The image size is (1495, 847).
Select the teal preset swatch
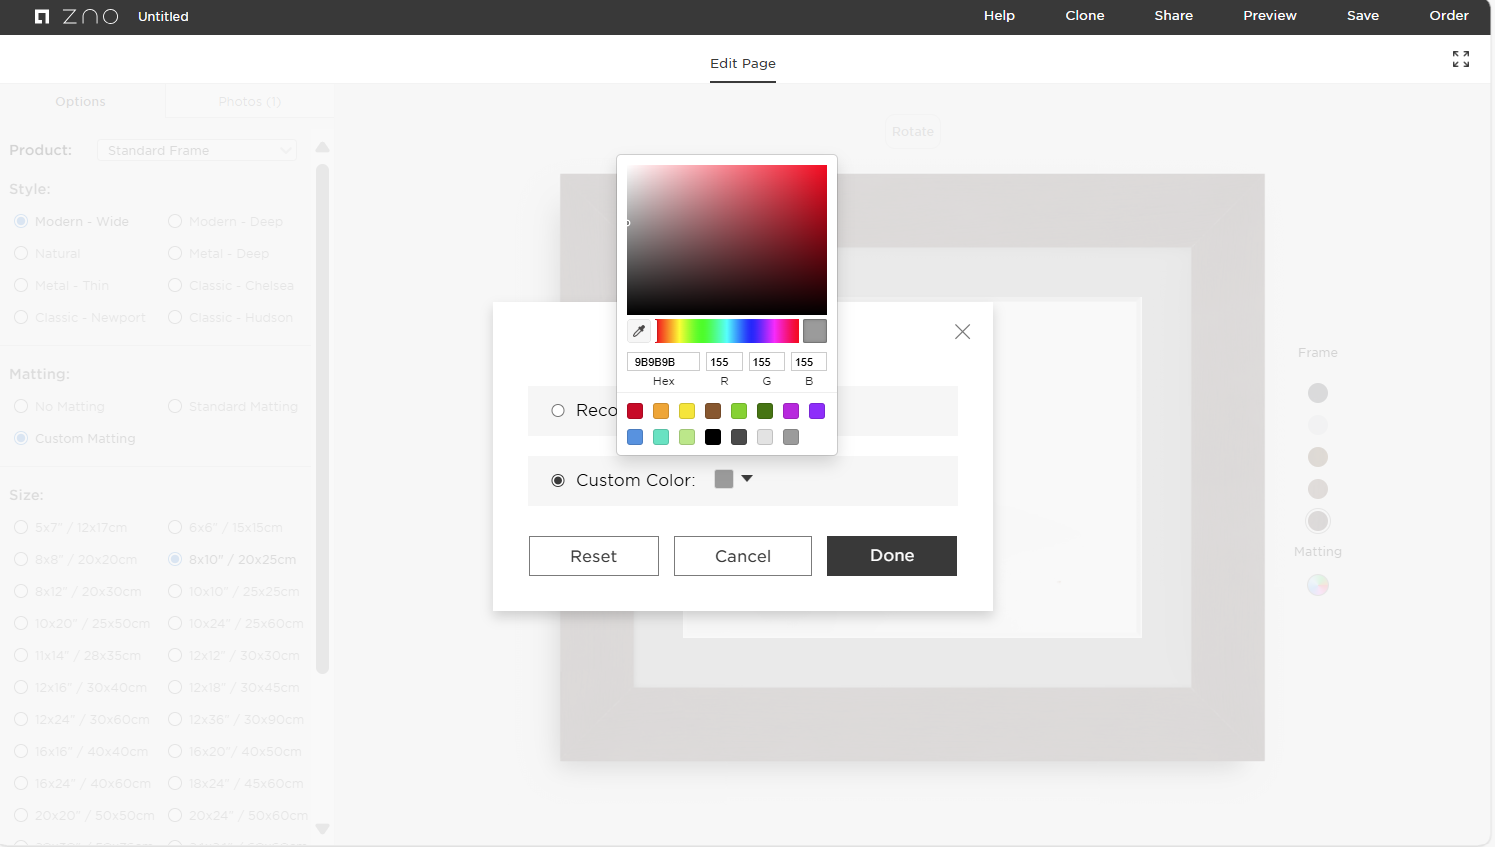(x=661, y=437)
